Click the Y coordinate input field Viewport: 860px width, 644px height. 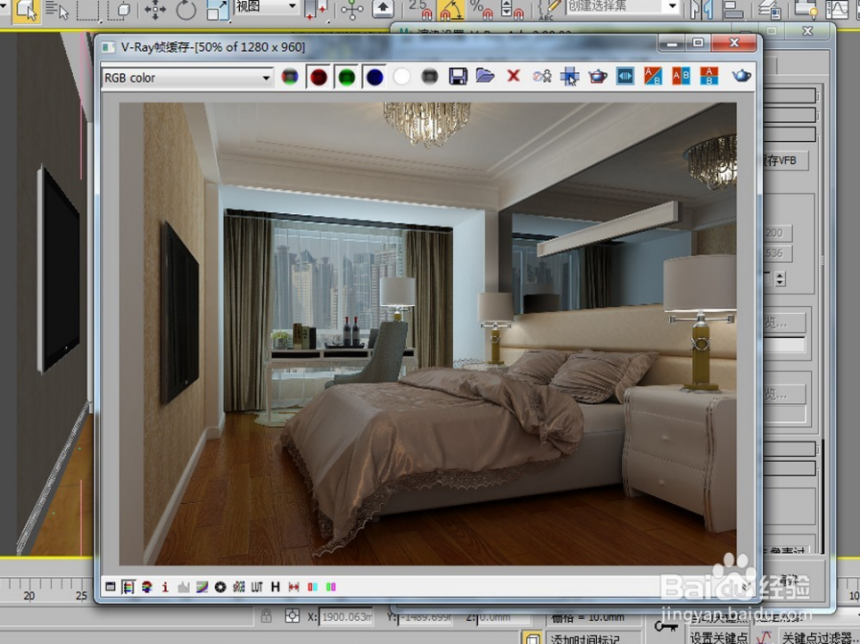(x=425, y=617)
